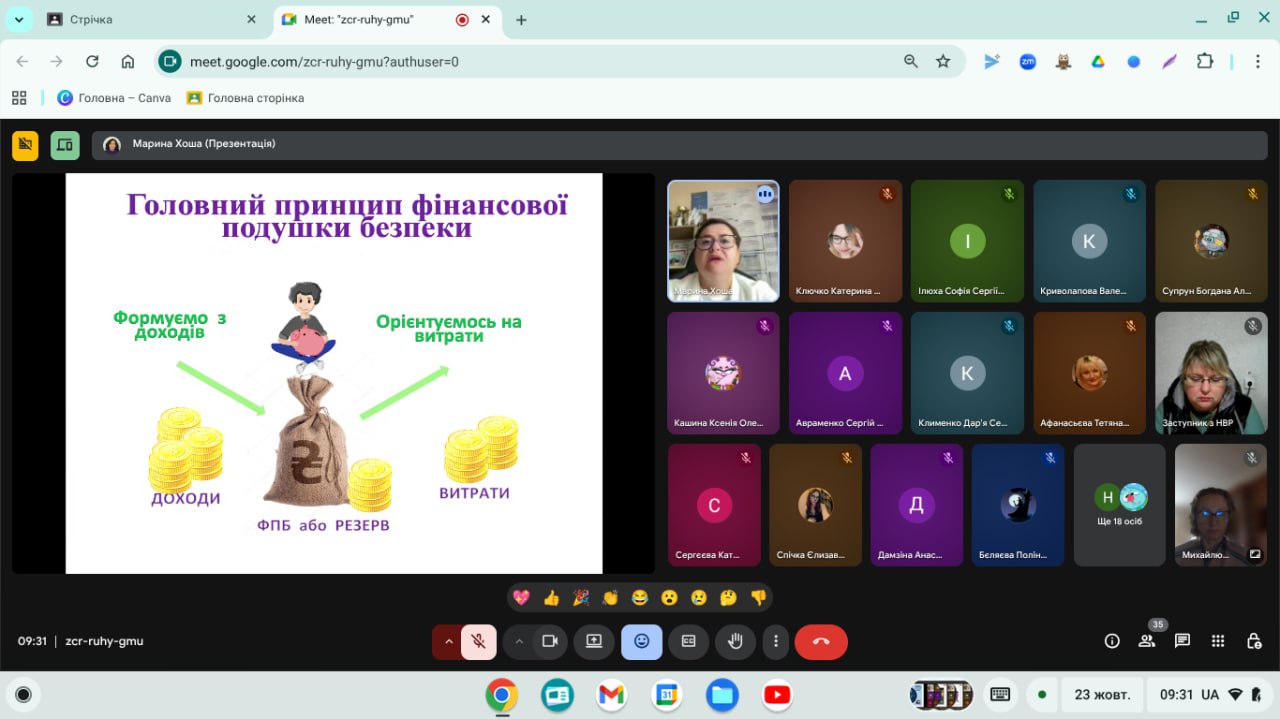The width and height of the screenshot is (1280, 719).
Task: Switch to the Стрічка browser tab
Action: click(140, 20)
